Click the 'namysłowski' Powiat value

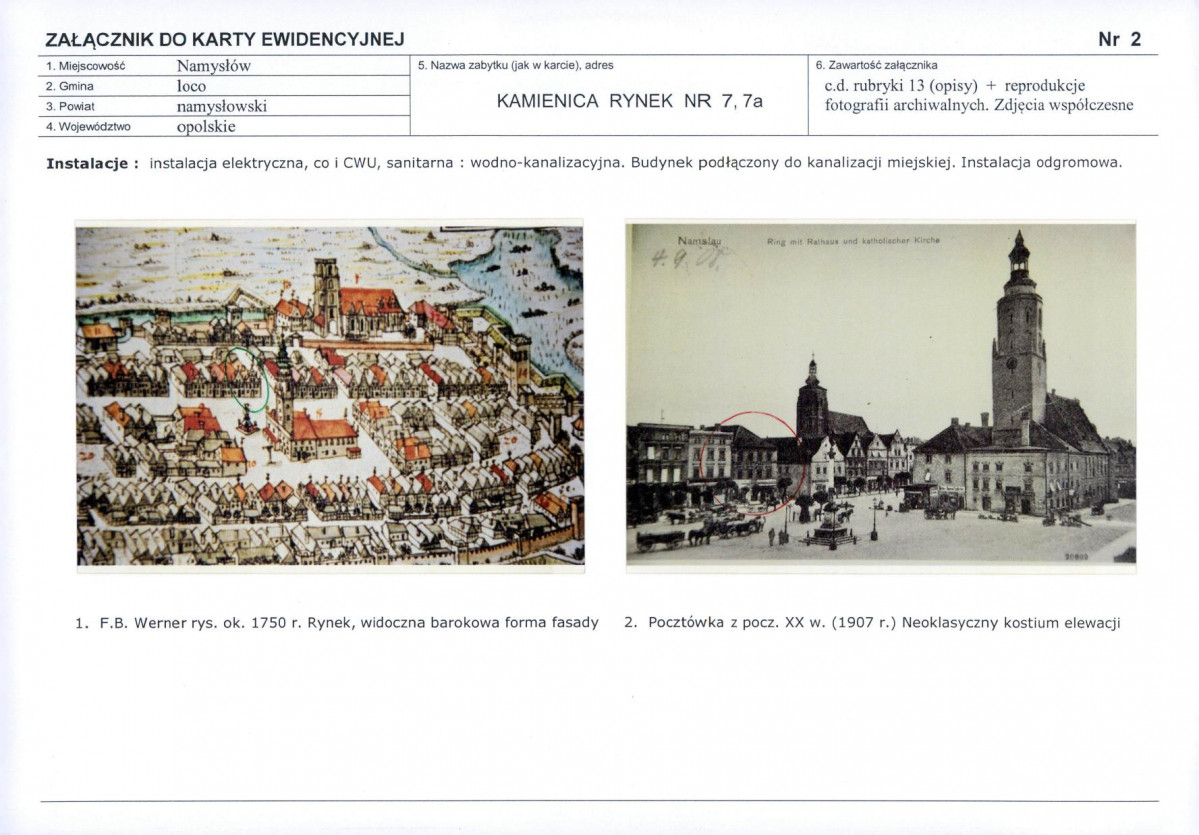tap(221, 106)
